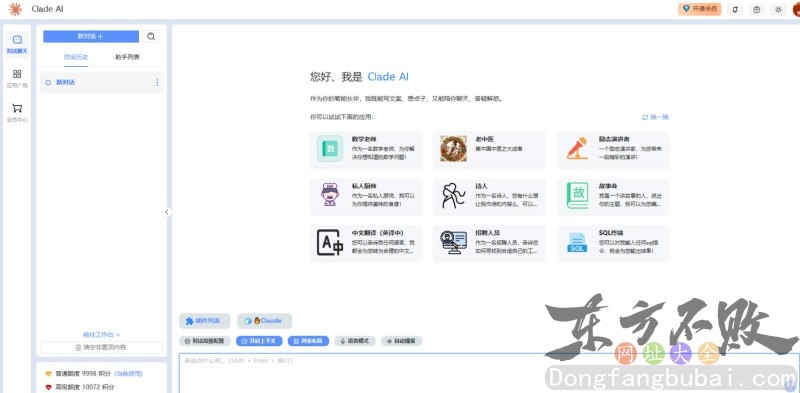The width and height of the screenshot is (800, 393).
Task: Click the 开通会员 diamond membership button
Action: [x=699, y=9]
